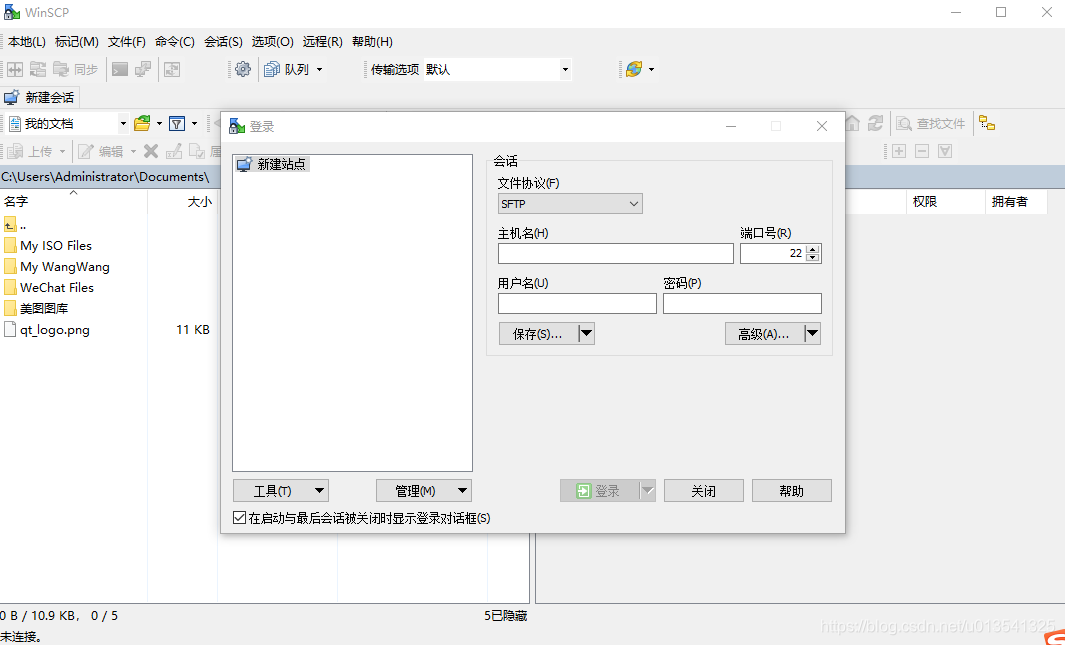The height and width of the screenshot is (645, 1065).
Task: Open preferences via the gear icon
Action: pos(242,69)
